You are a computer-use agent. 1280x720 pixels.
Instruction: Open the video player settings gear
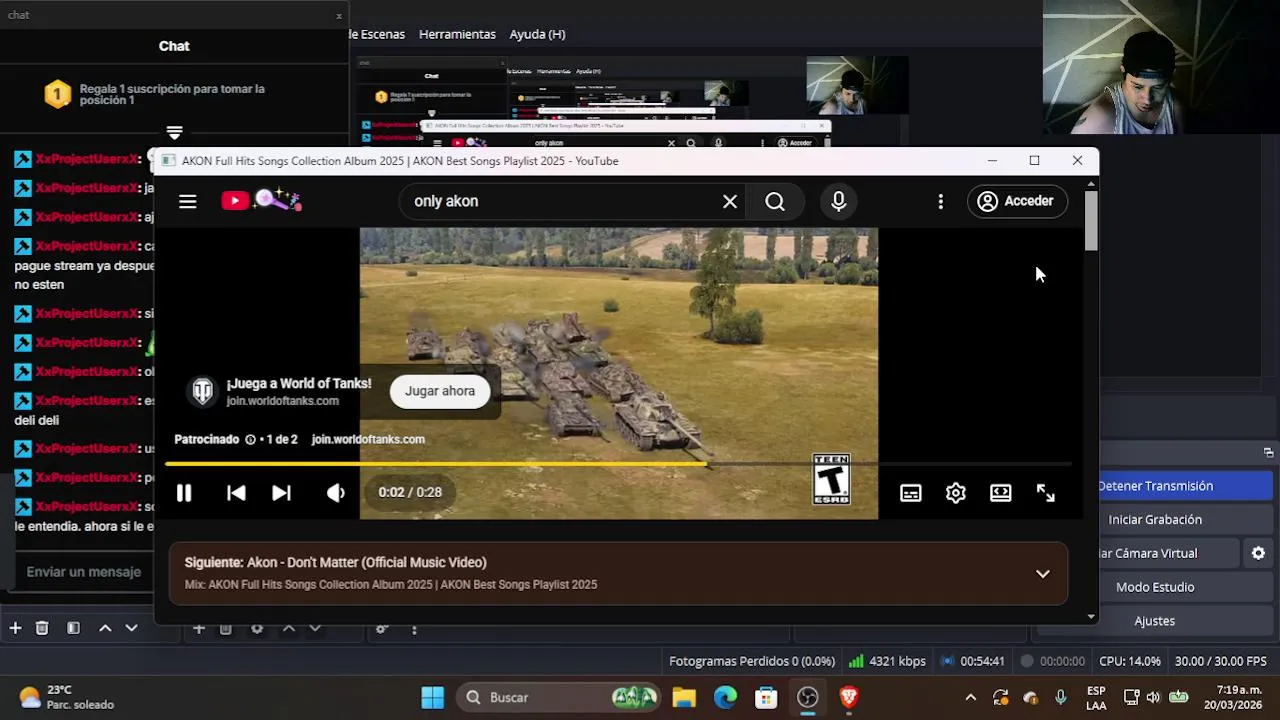point(956,493)
